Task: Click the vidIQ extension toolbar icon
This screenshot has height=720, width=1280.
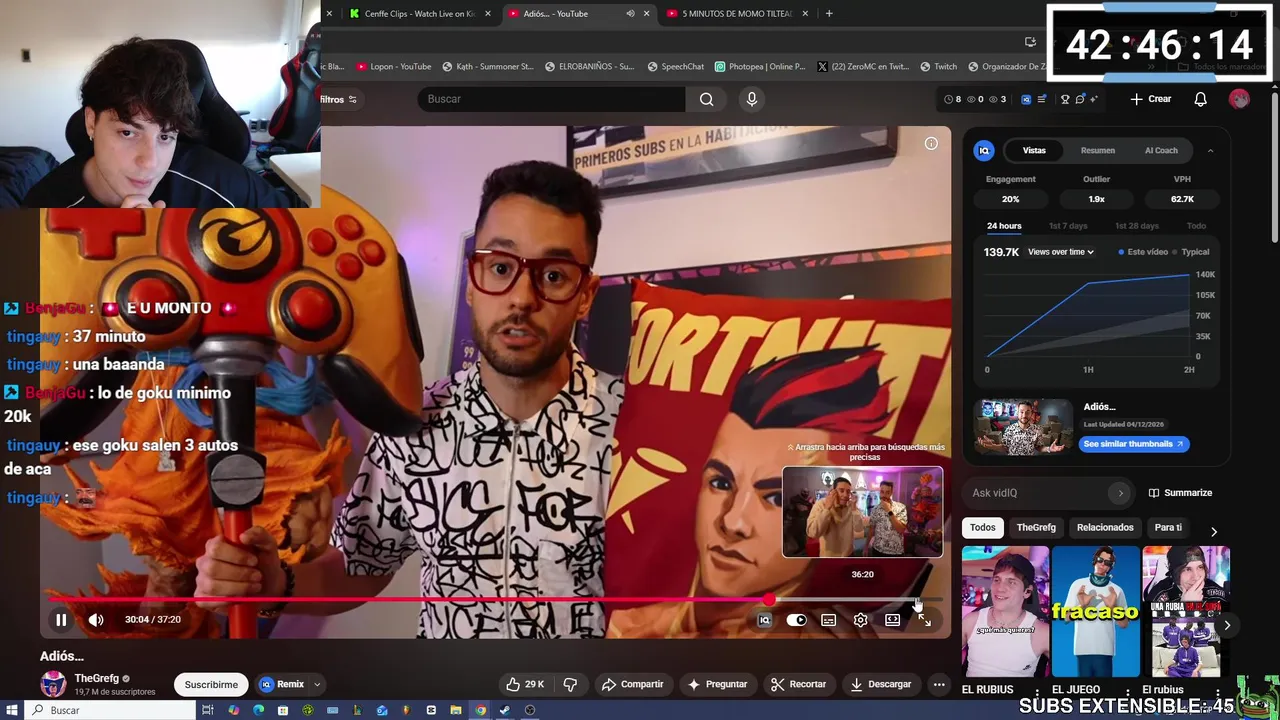Action: [x=1026, y=99]
